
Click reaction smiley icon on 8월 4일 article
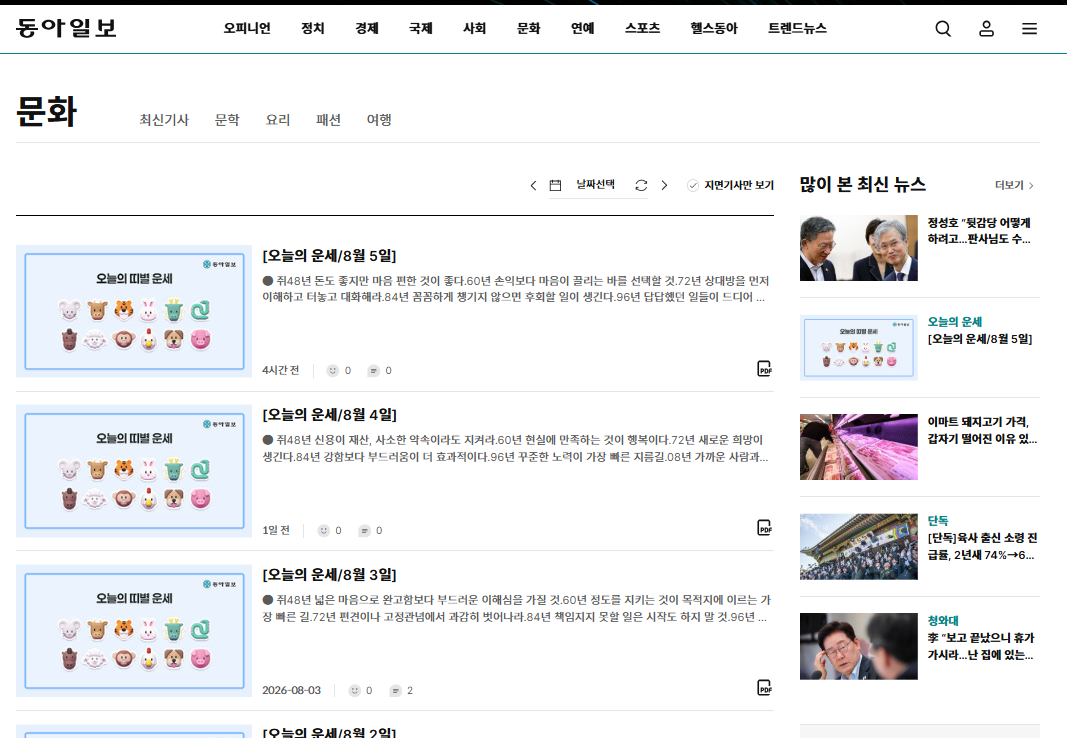coord(323,531)
